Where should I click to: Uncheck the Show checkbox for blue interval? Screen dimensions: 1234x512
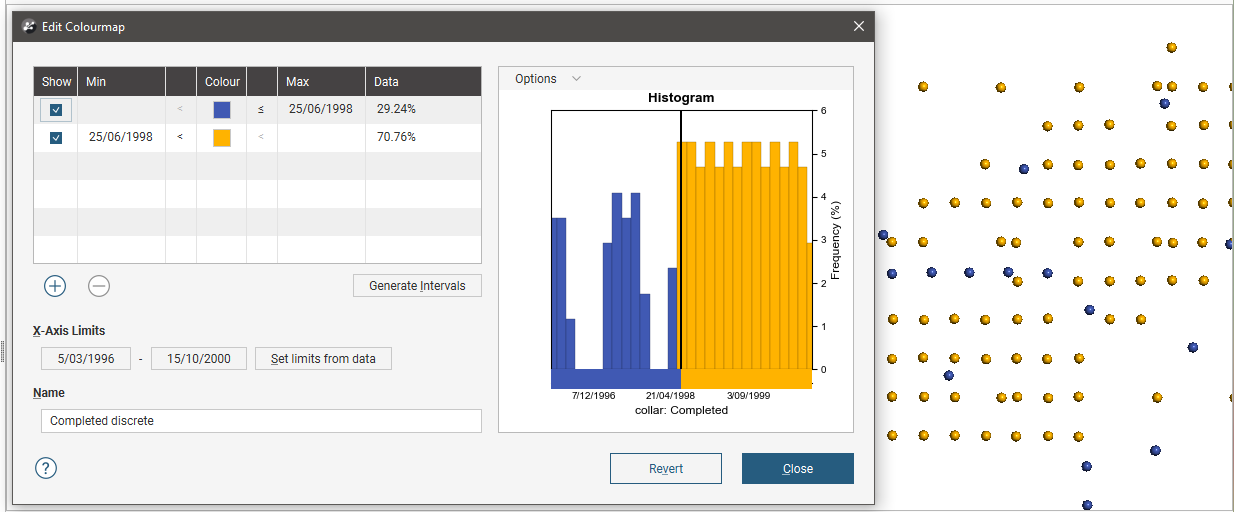click(56, 109)
